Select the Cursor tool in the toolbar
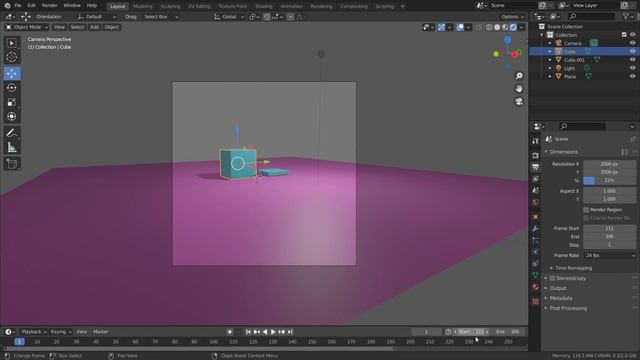Image resolution: width=640 pixels, height=360 pixels. [12, 57]
